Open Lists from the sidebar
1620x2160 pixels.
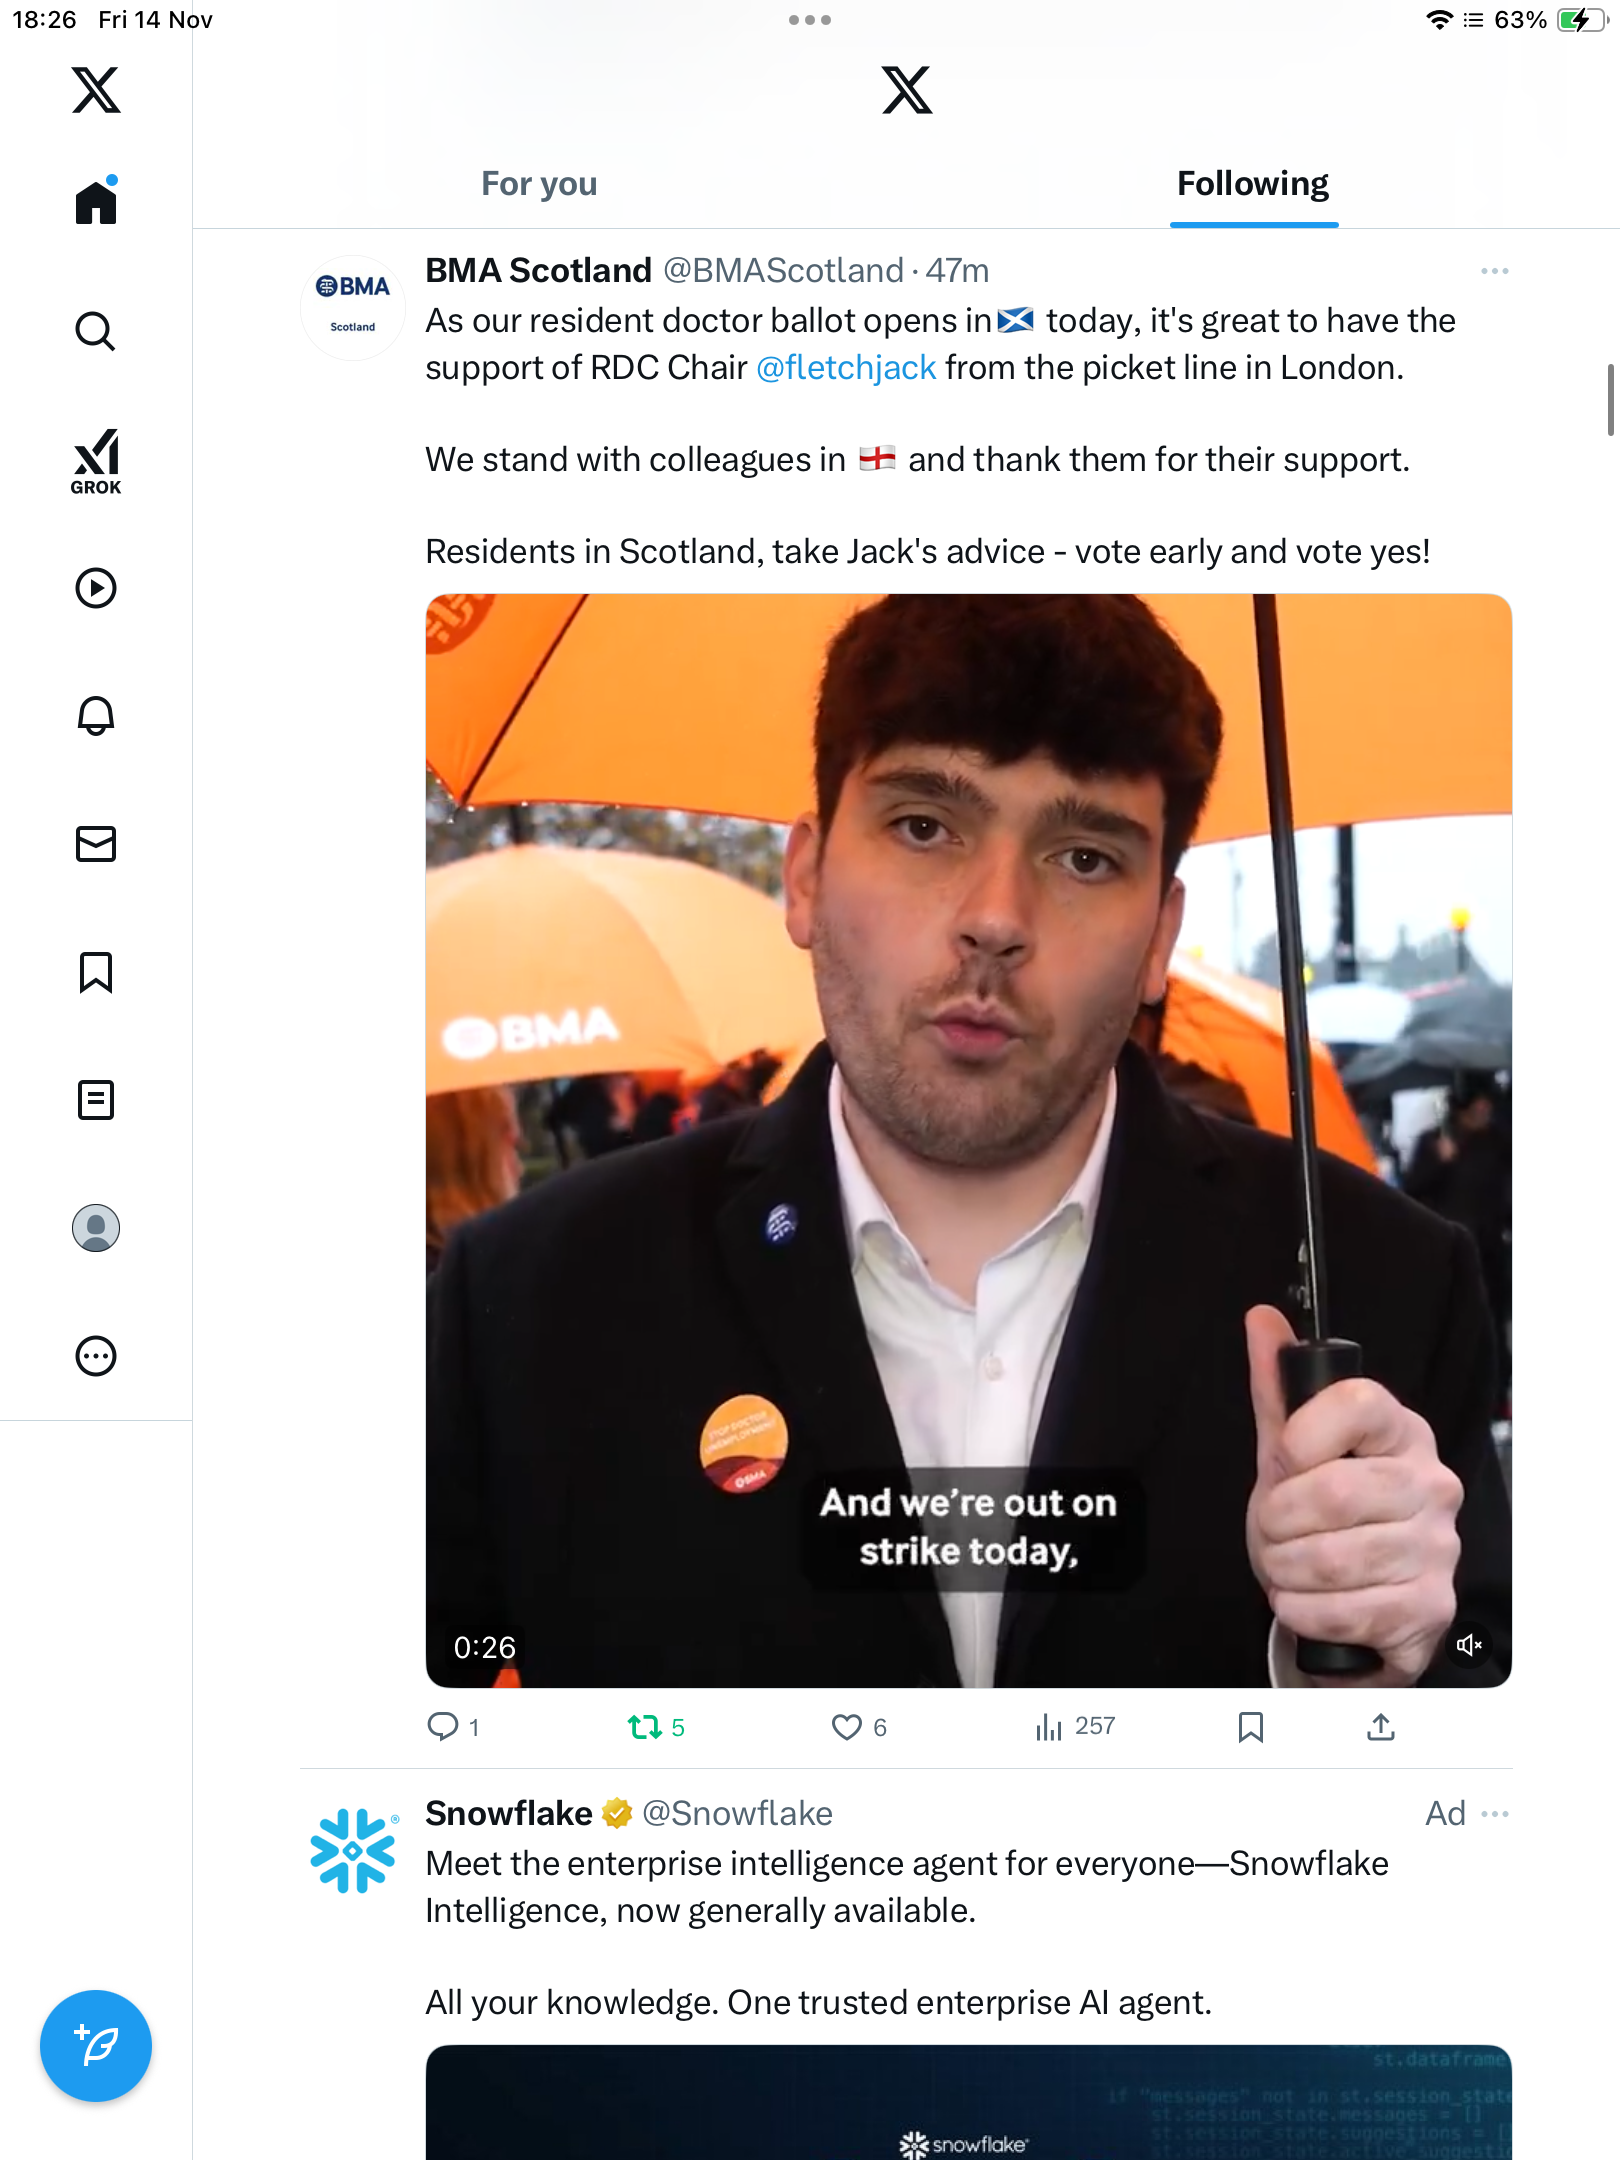tap(96, 1100)
